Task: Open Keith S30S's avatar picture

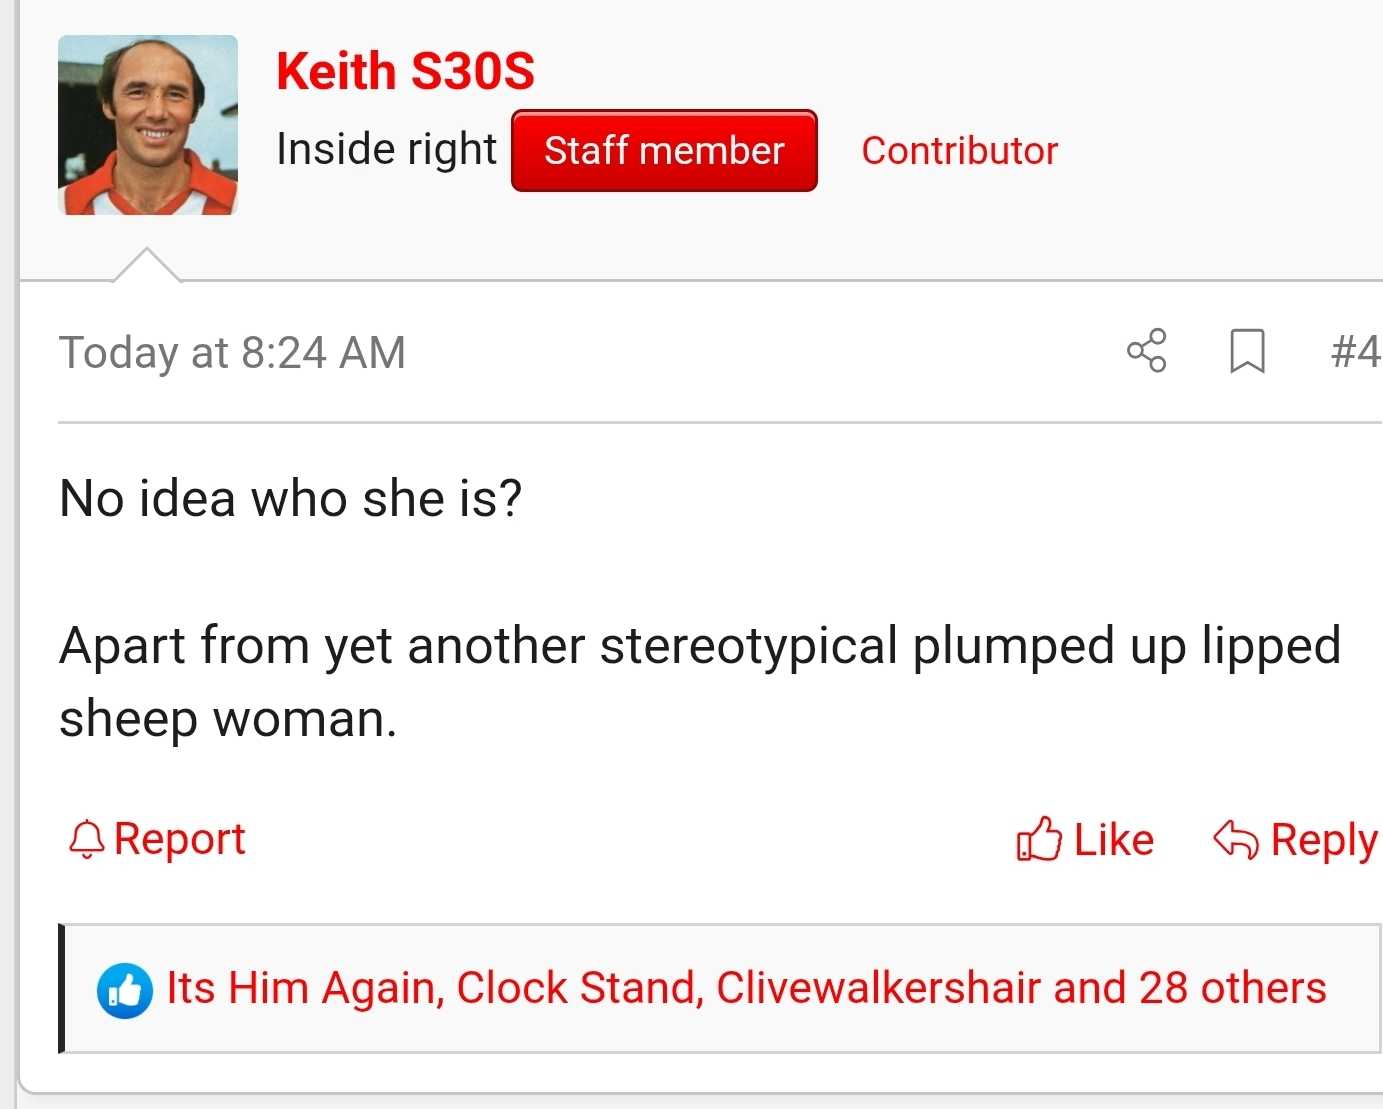Action: pyautogui.click(x=148, y=125)
